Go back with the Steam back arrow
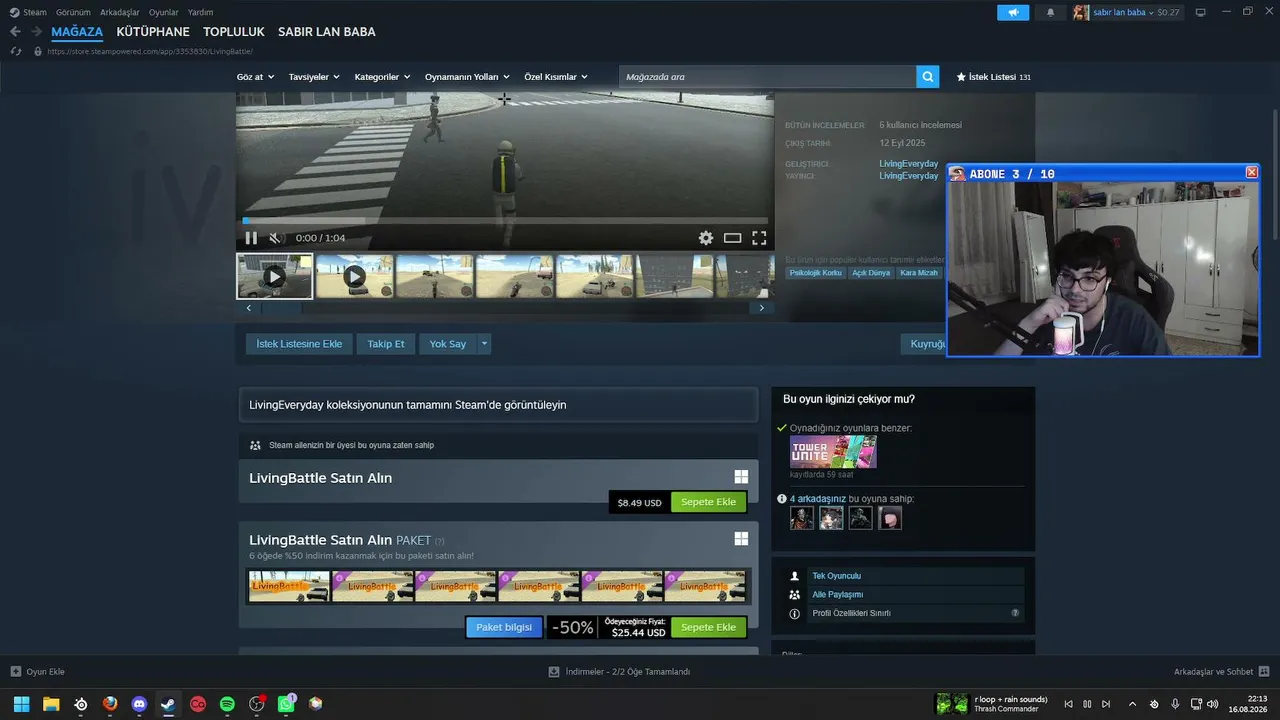The image size is (1280, 720). 15,32
